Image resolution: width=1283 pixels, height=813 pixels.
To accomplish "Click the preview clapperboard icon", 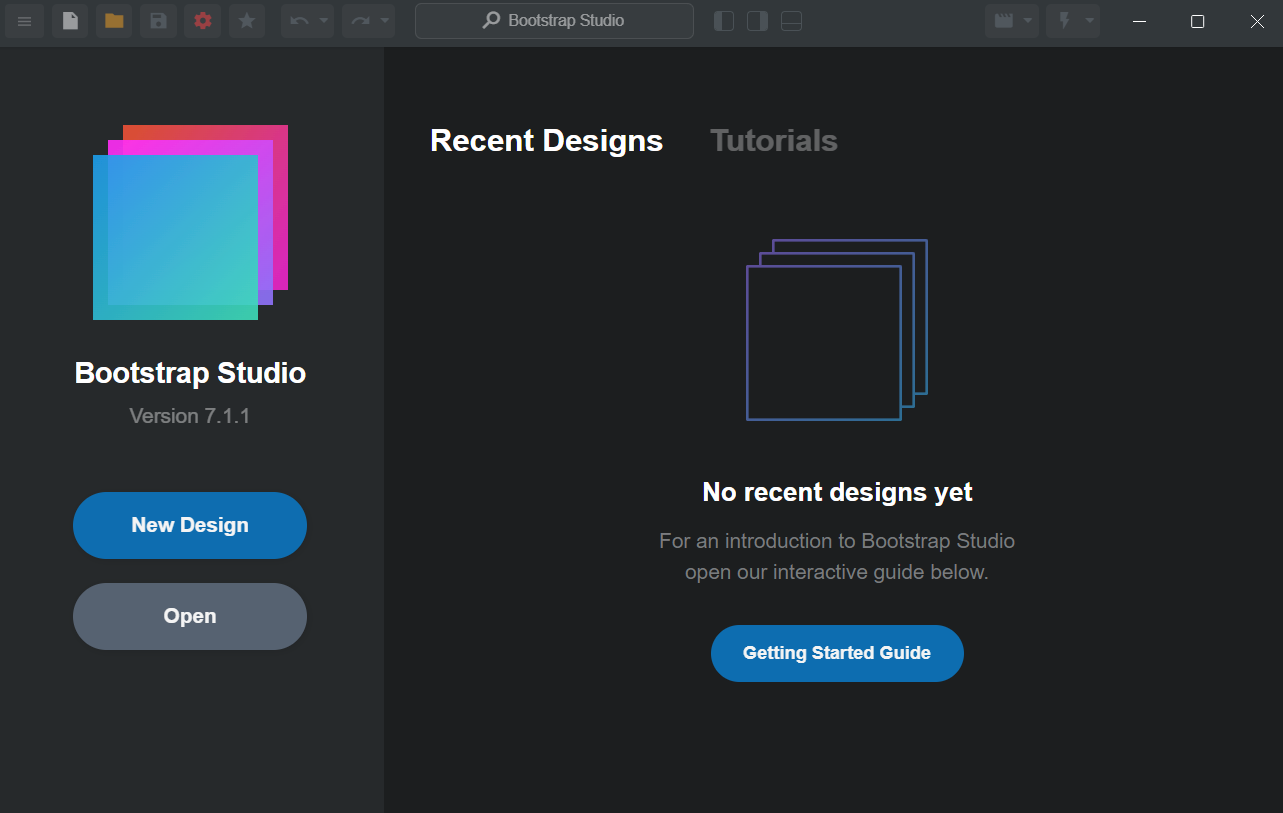I will (1003, 21).
